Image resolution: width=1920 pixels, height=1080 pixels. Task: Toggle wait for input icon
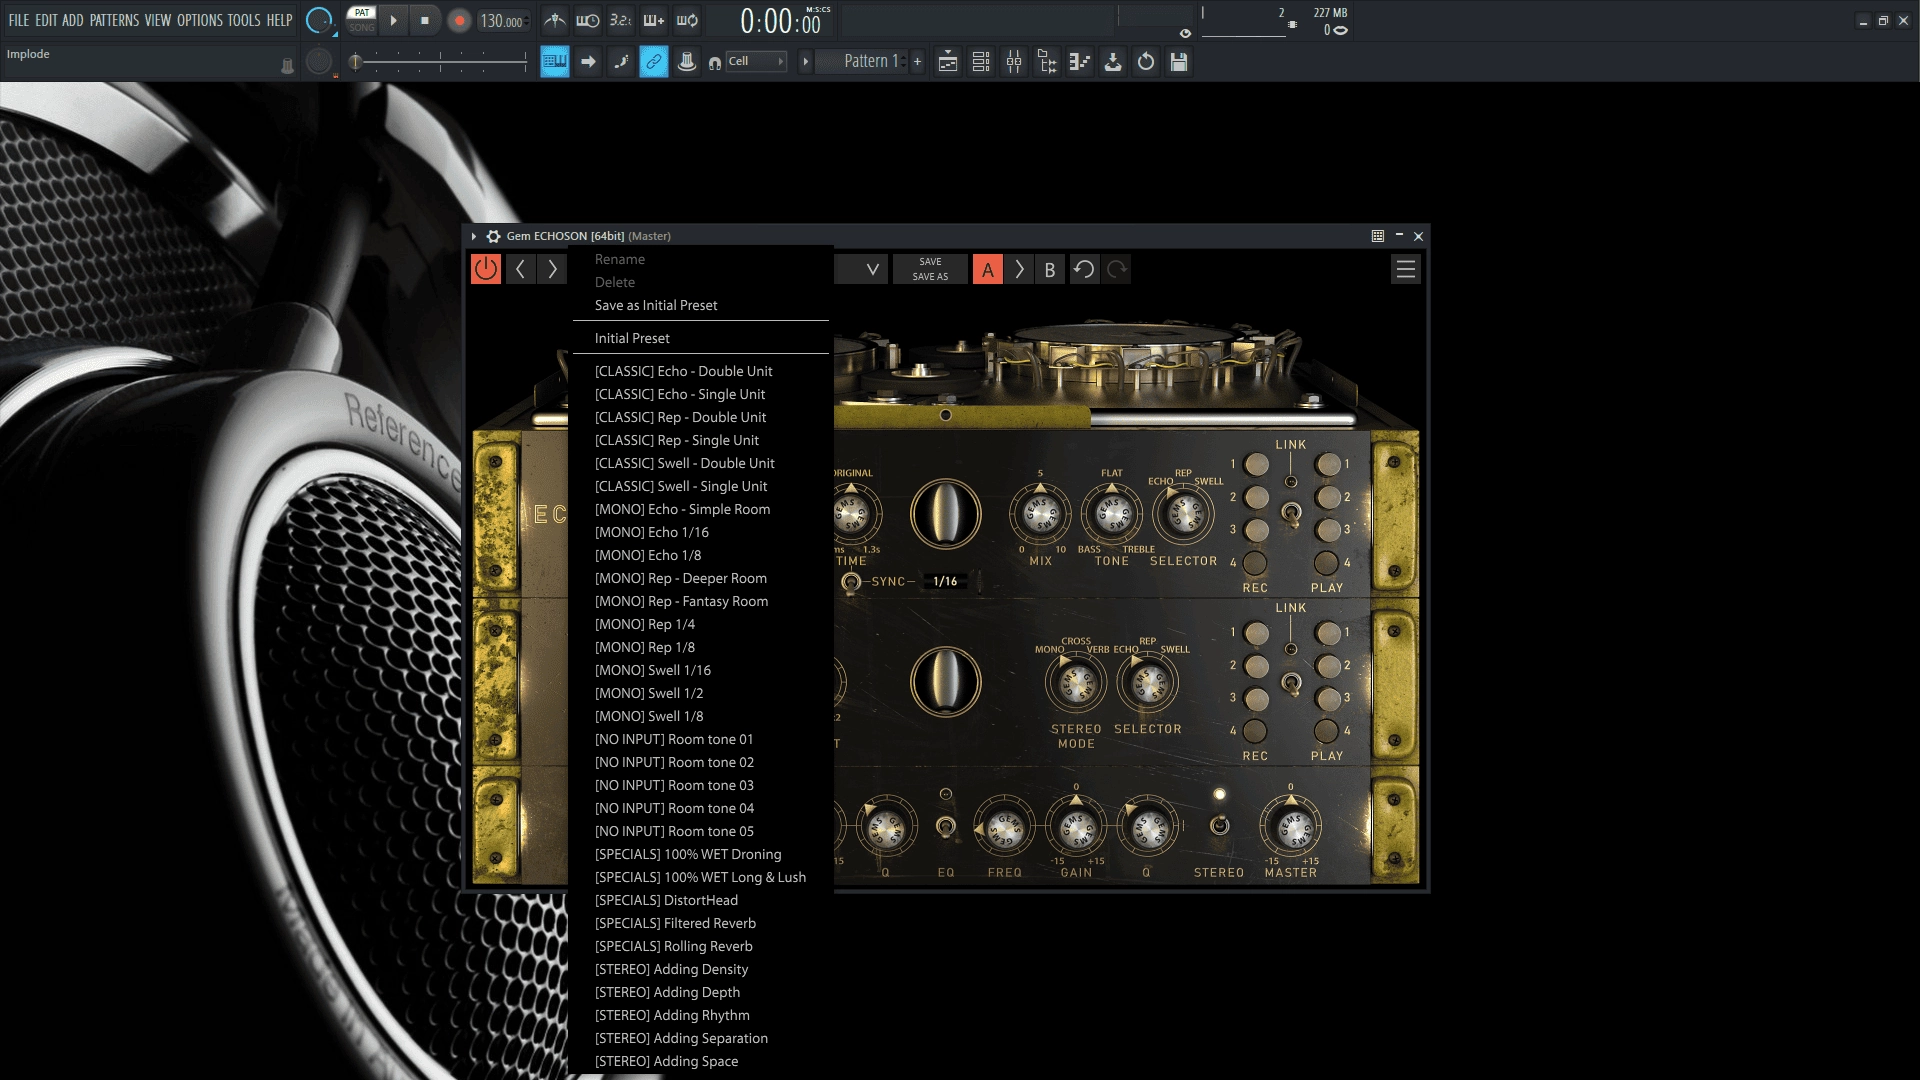588,20
